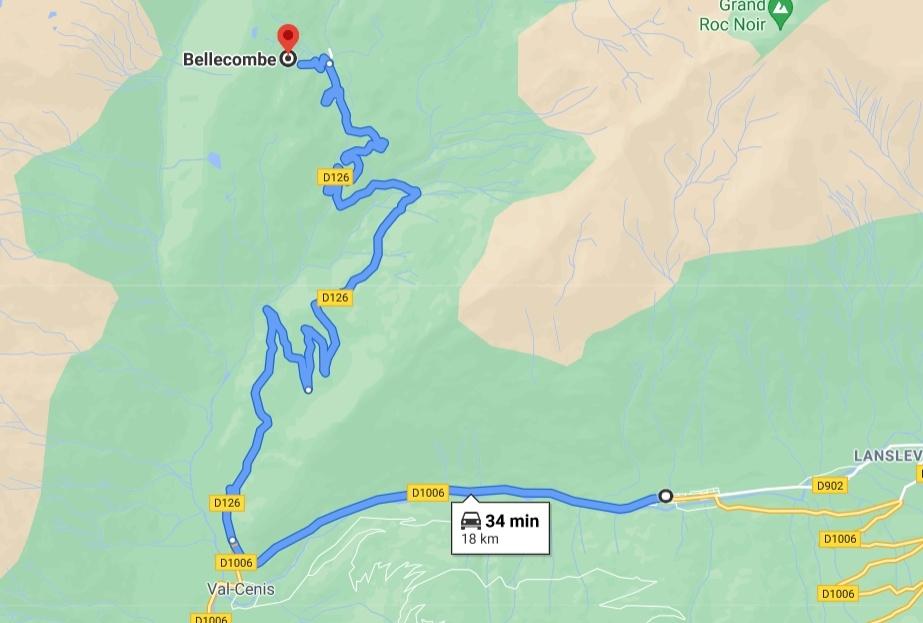
Task: Click the 18 km distance text
Action: (480, 539)
